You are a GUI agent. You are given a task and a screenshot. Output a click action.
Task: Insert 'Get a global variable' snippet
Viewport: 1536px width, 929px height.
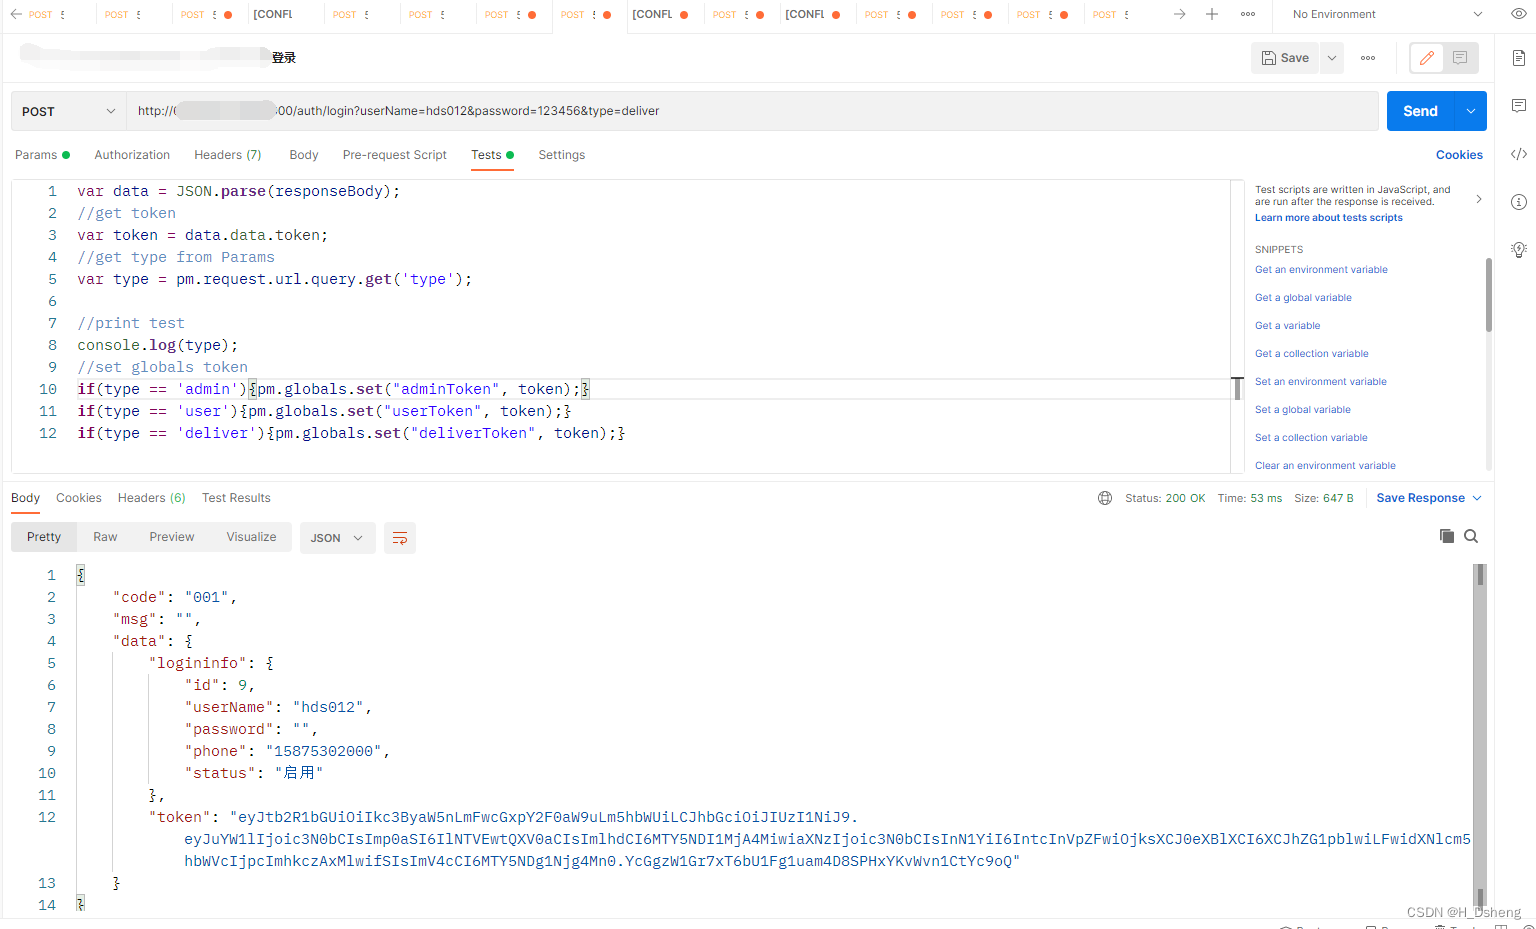click(x=1303, y=298)
